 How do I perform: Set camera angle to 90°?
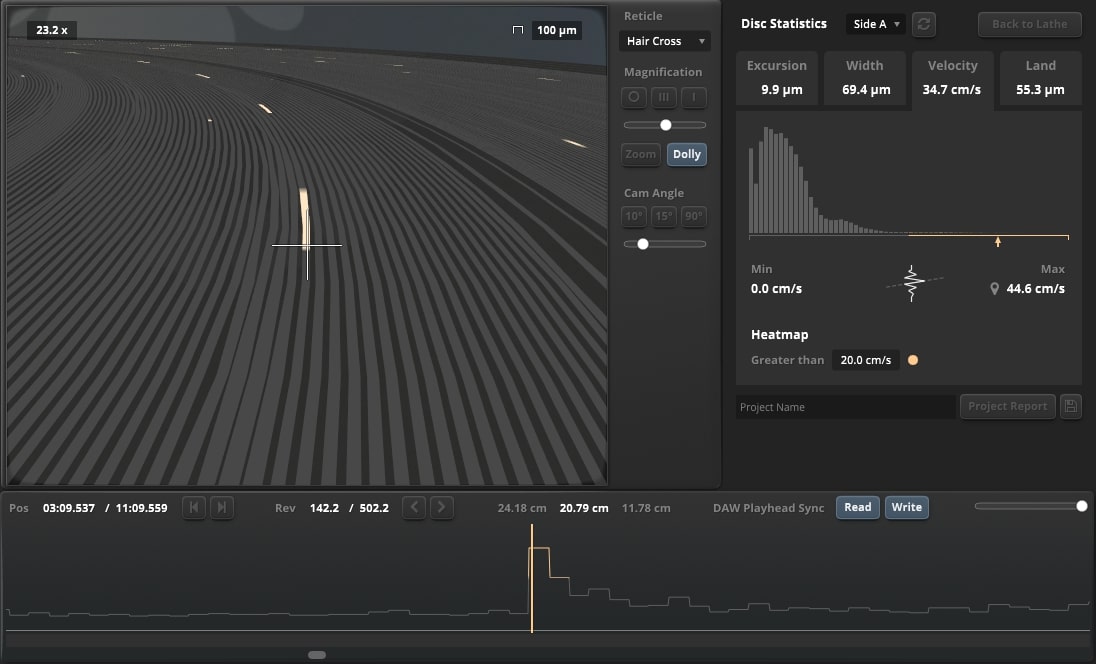(694, 217)
